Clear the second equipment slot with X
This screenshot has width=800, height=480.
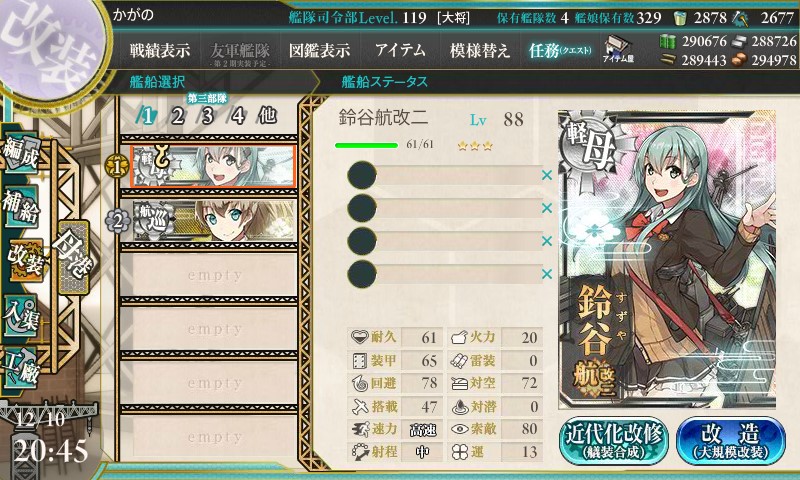click(x=547, y=208)
